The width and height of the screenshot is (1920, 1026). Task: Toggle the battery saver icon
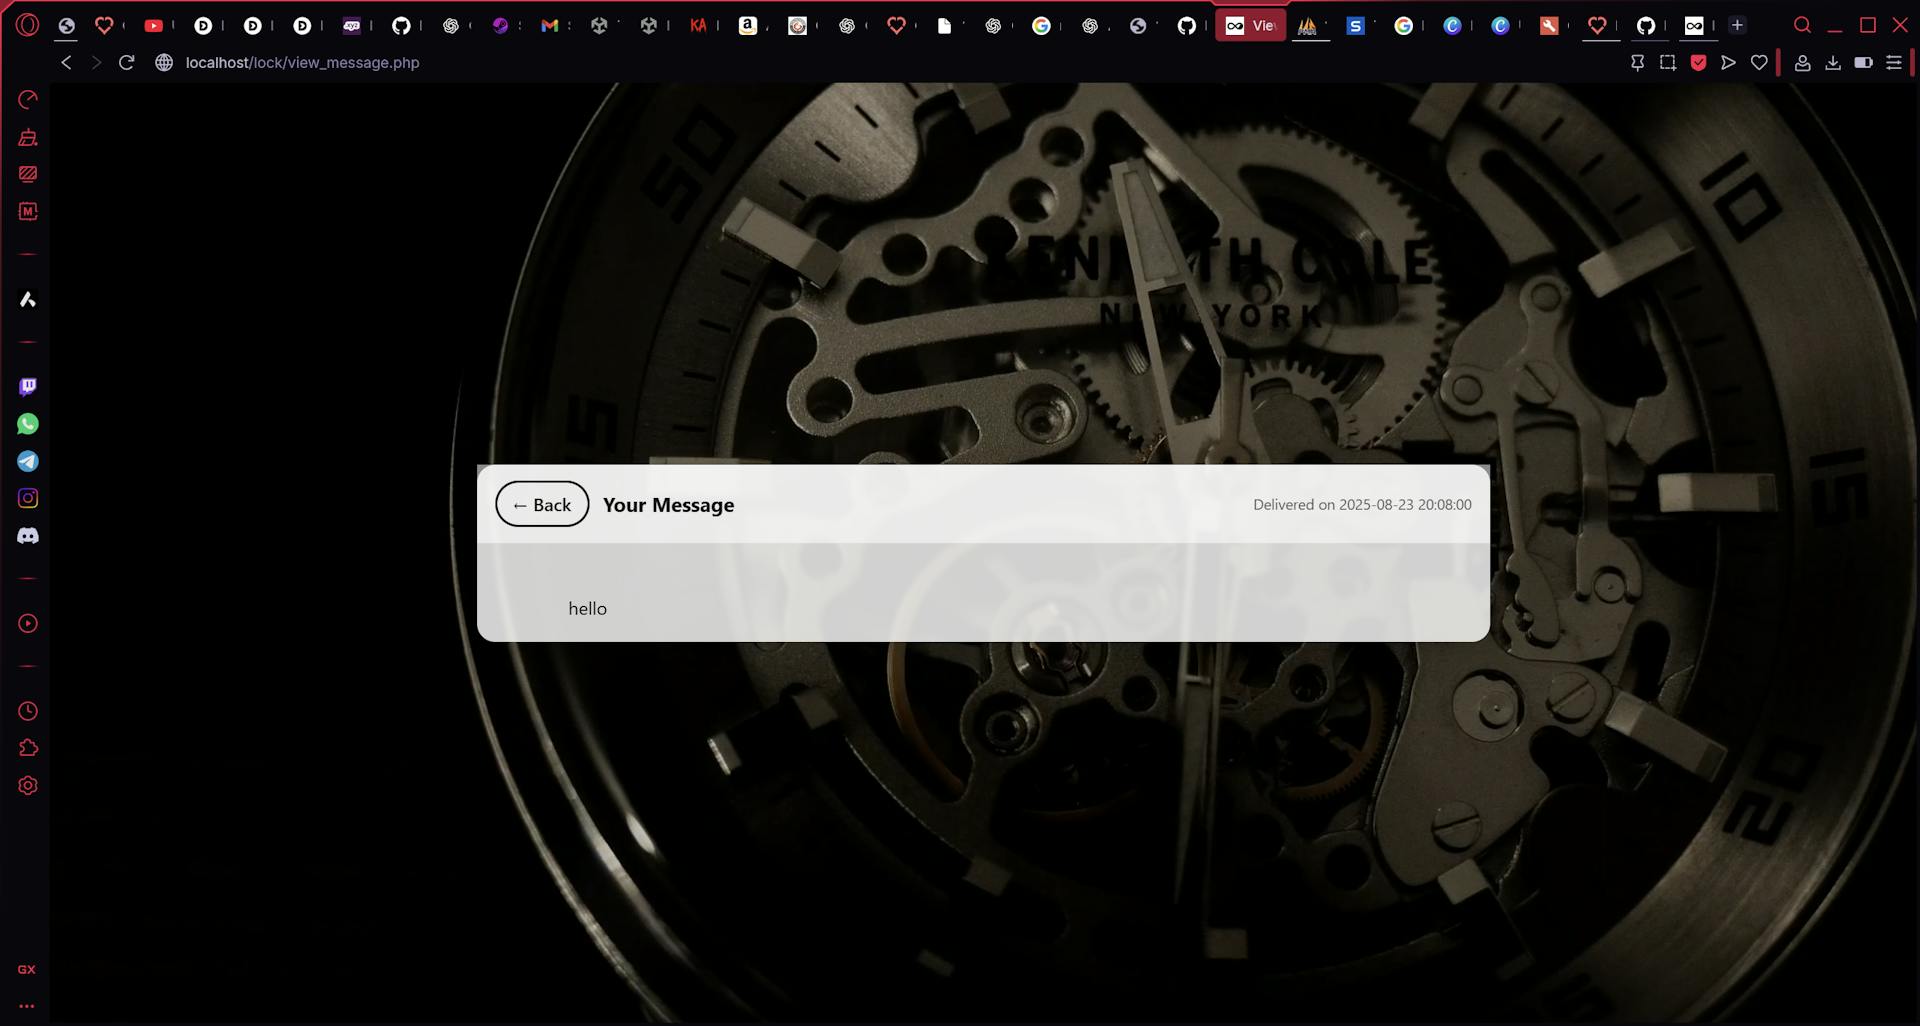(1863, 62)
